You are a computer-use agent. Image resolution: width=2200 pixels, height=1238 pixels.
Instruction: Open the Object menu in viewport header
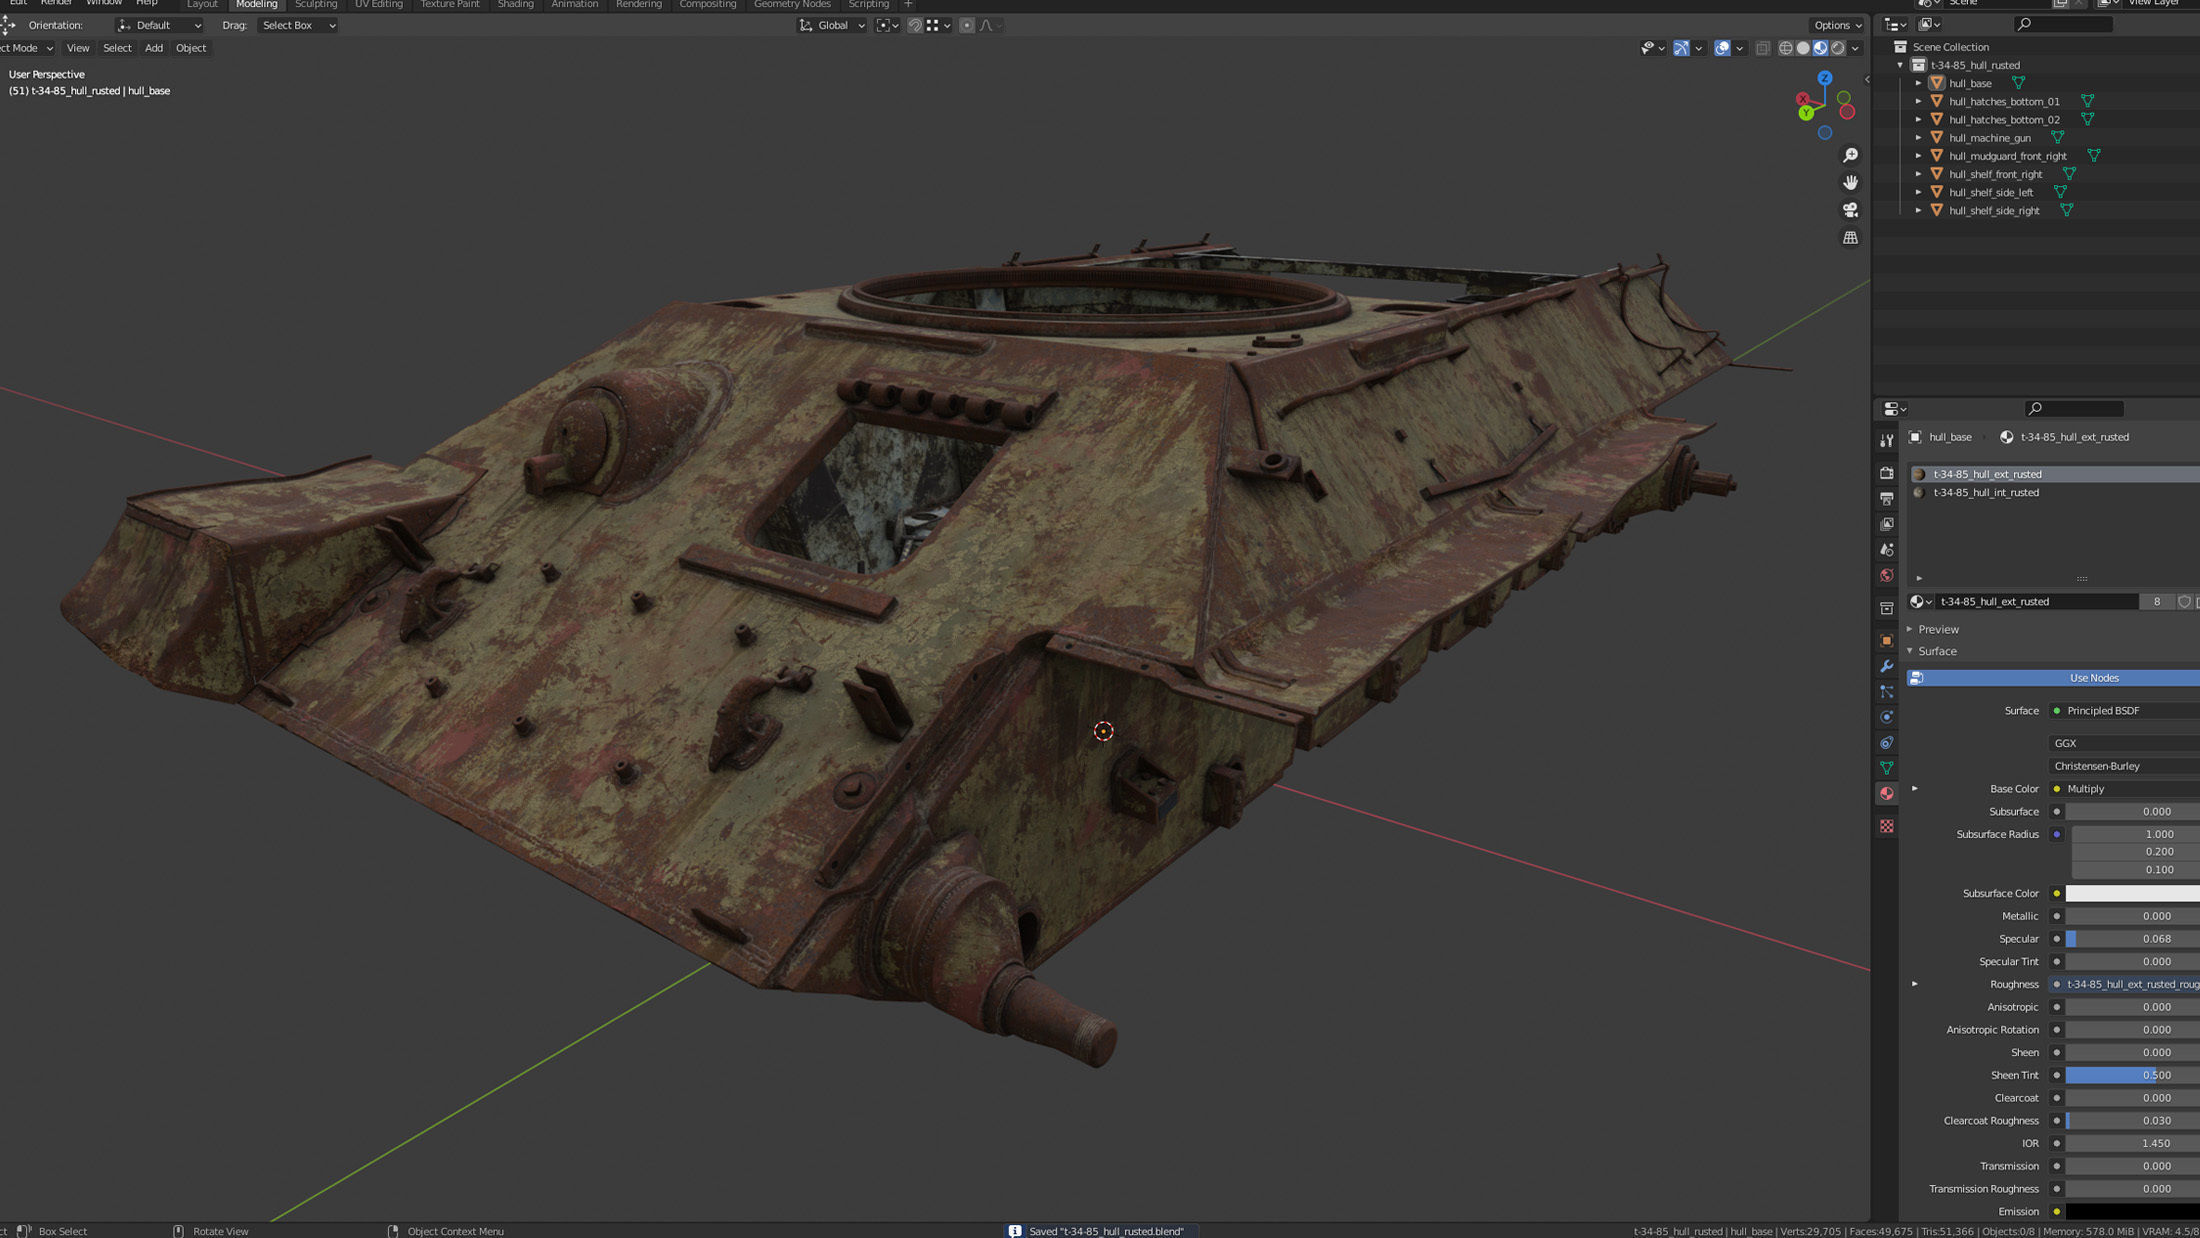190,48
